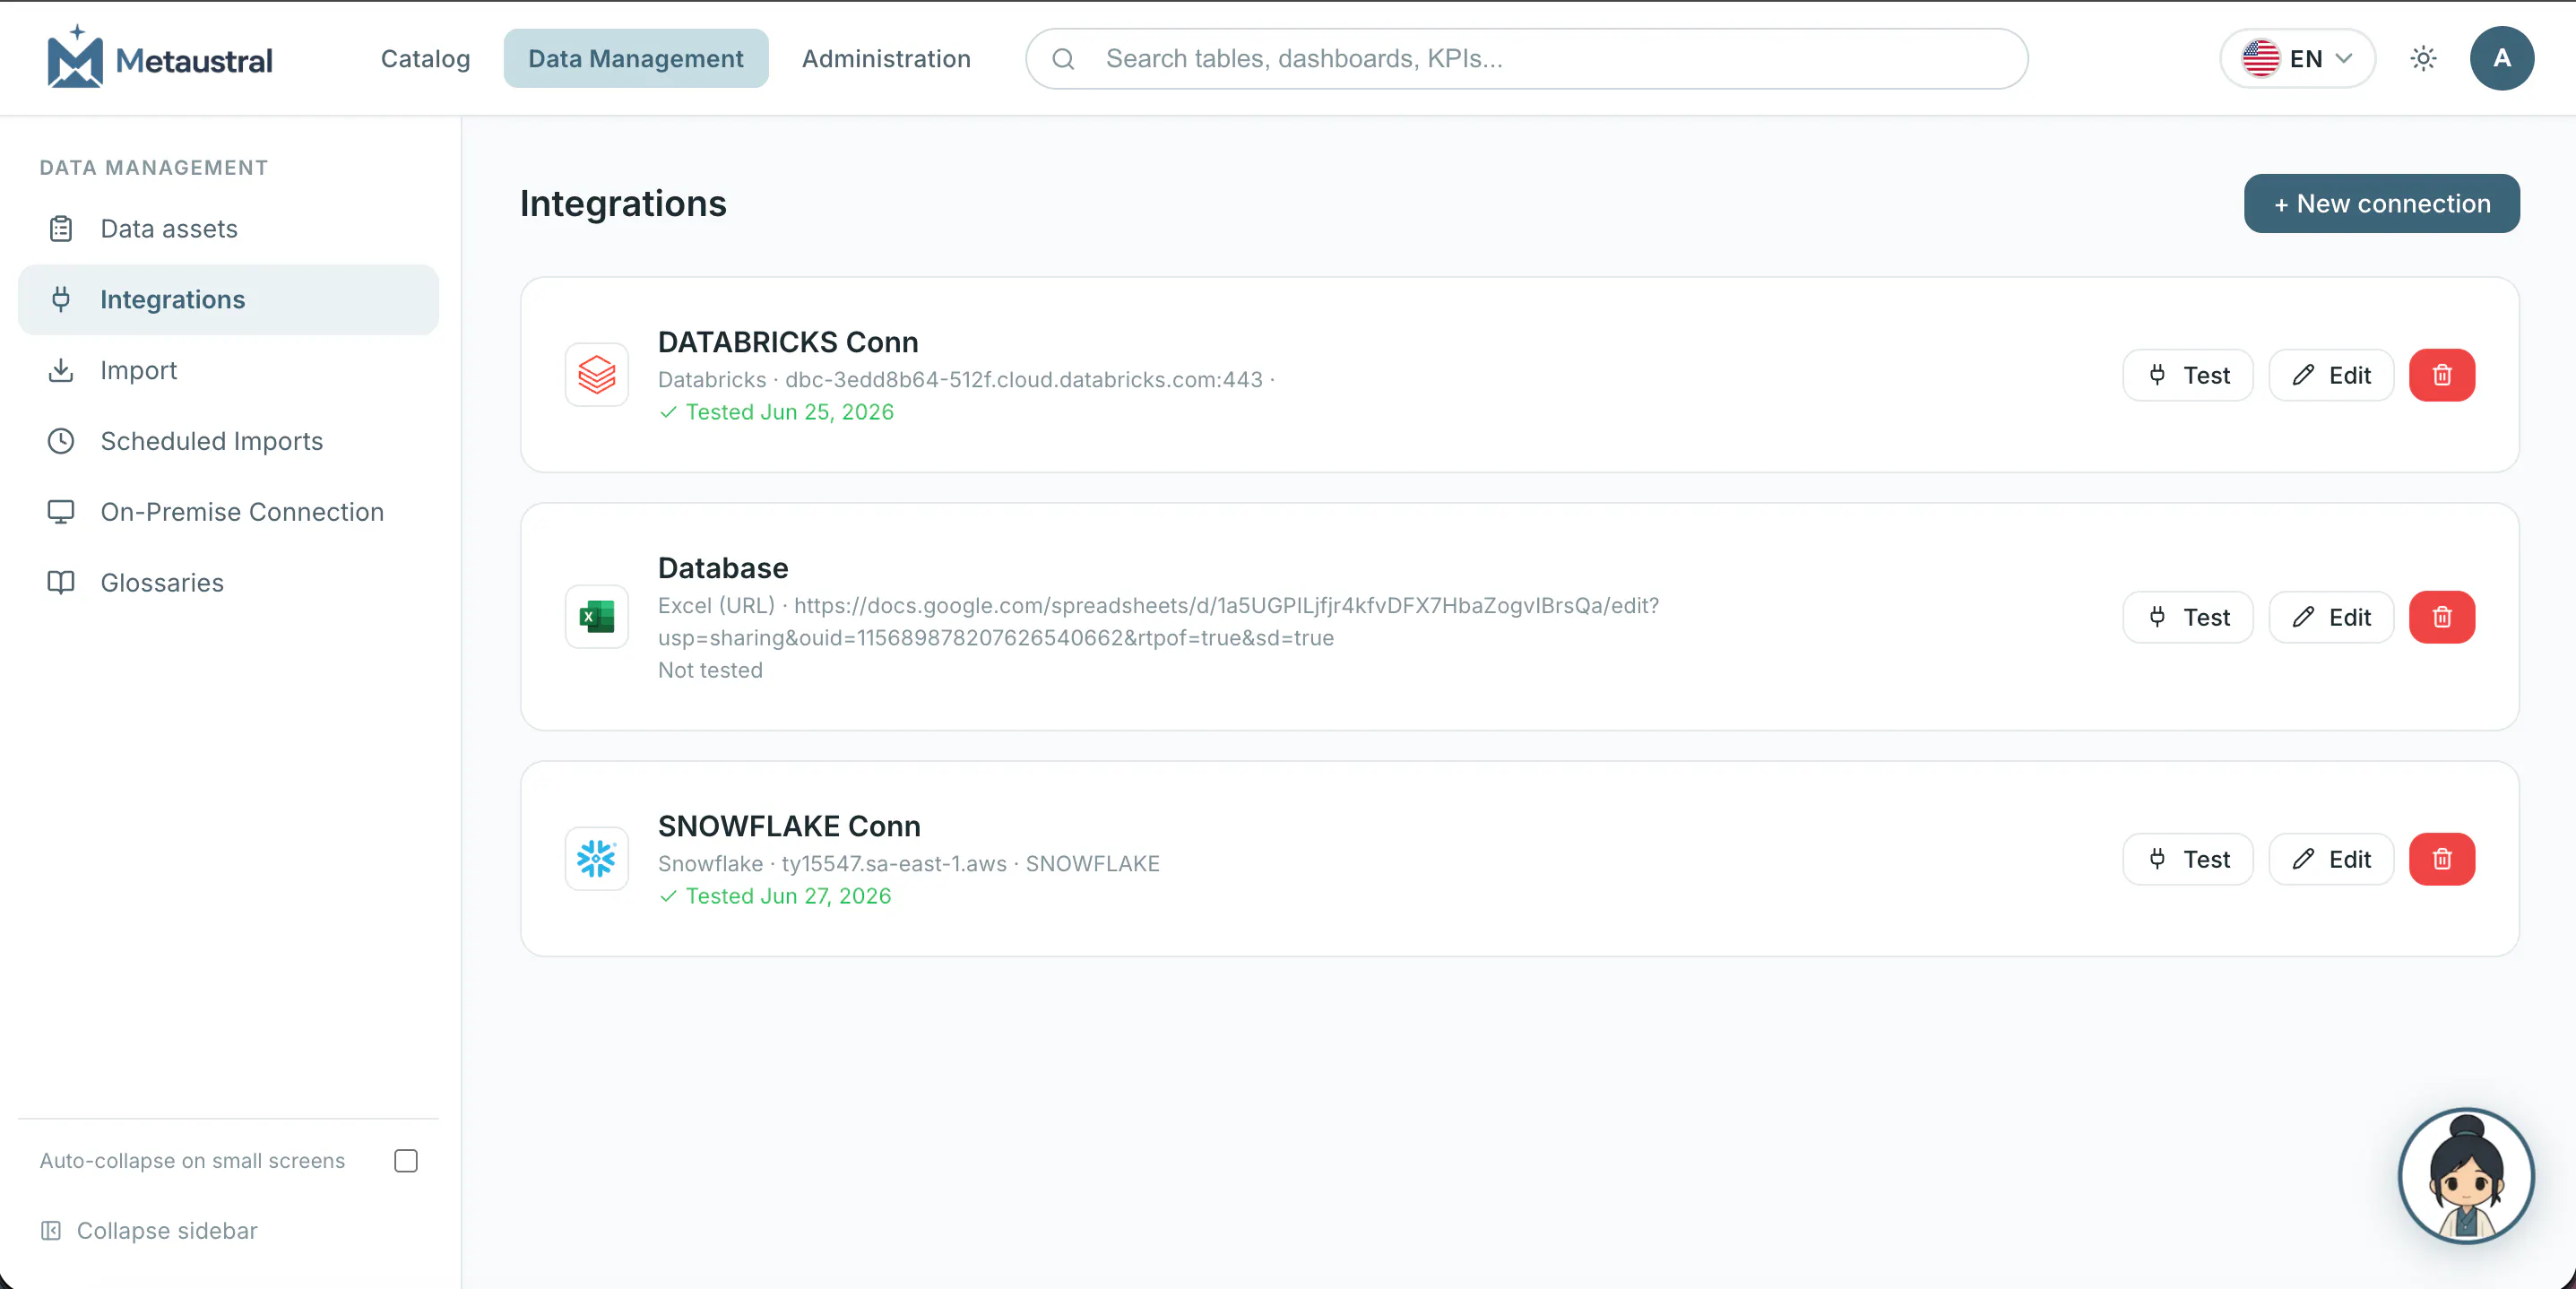Open On-Premise Connection page
Screen dimensions: 2576x1289
tap(228, 512)
